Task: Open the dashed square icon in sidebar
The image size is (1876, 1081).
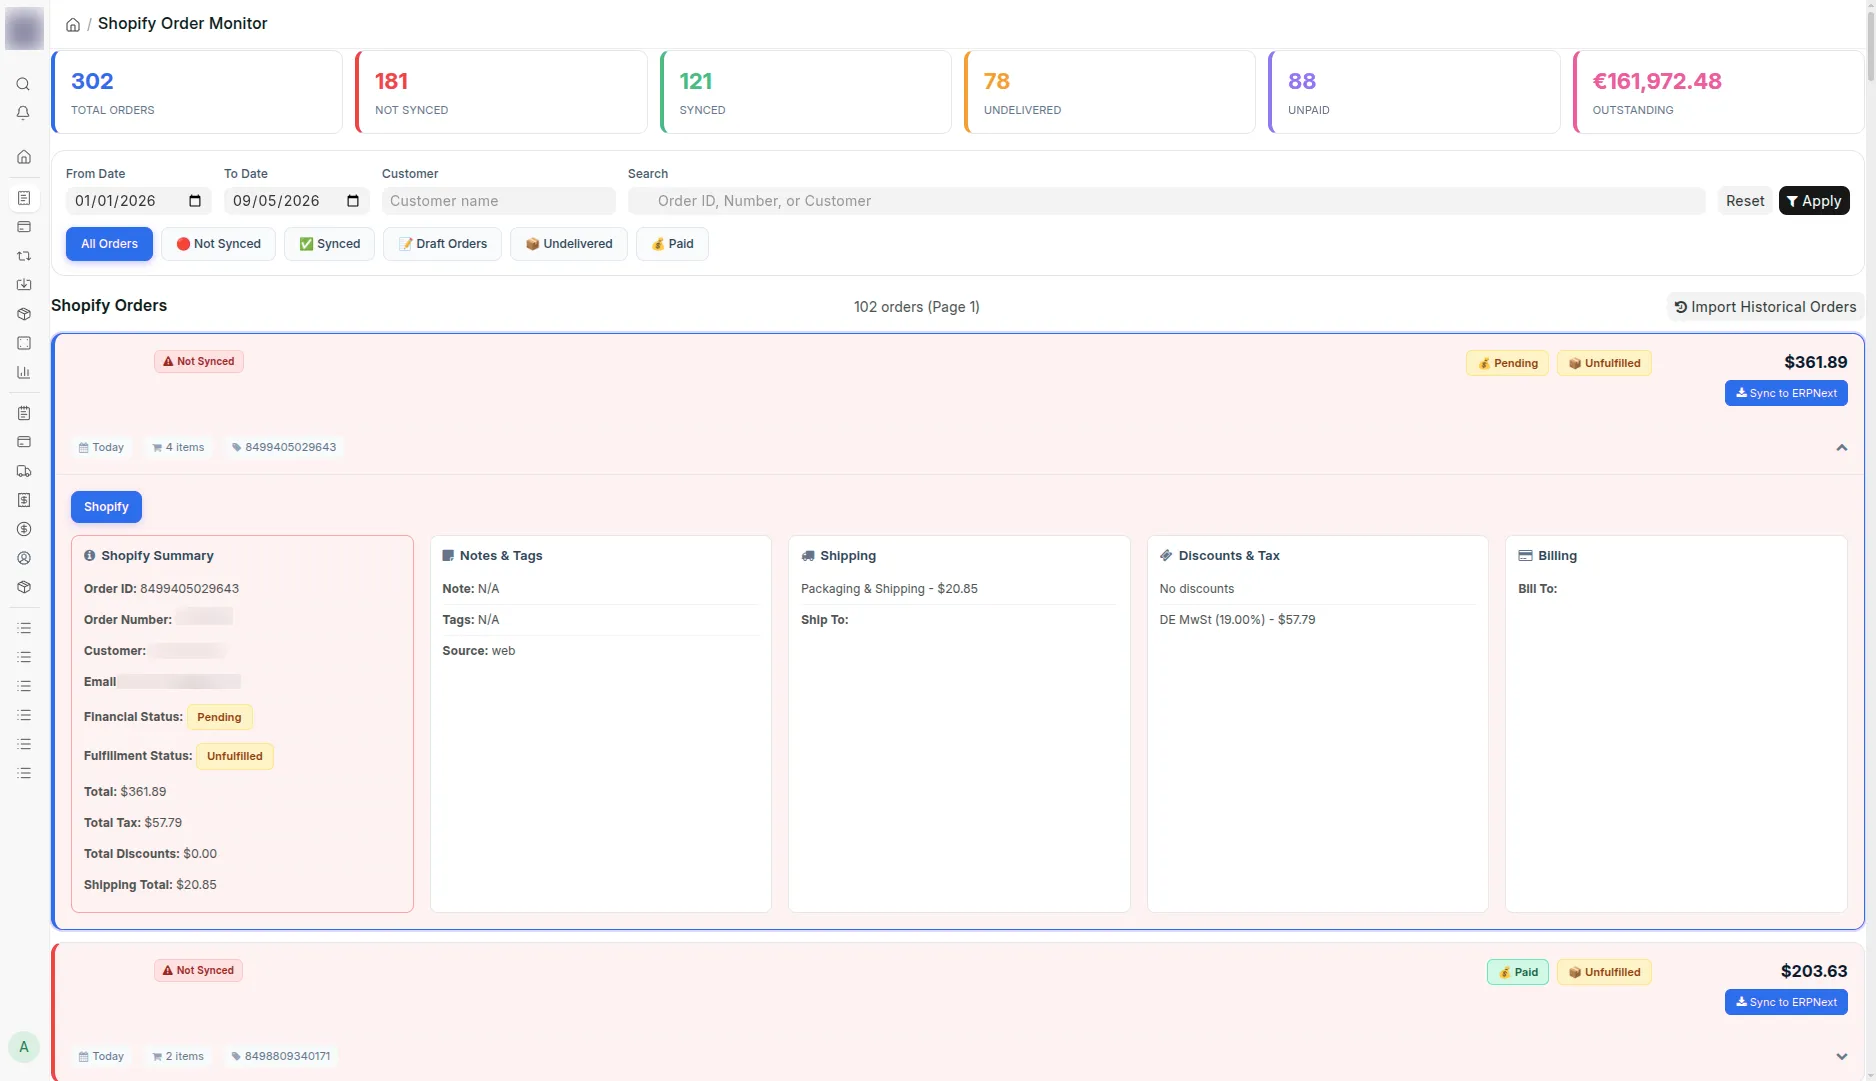Action: coord(23,343)
